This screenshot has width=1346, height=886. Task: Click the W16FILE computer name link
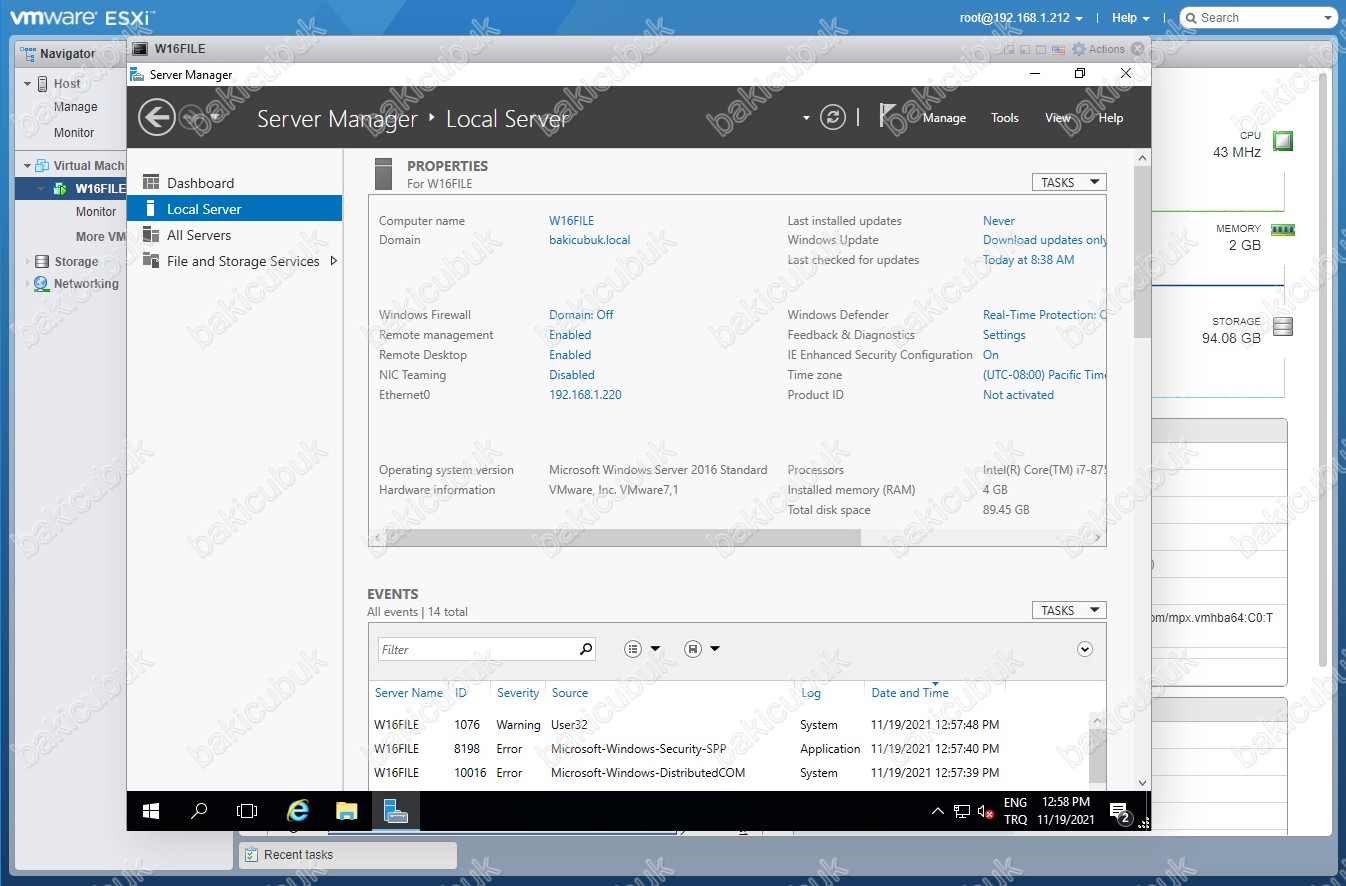tap(571, 221)
